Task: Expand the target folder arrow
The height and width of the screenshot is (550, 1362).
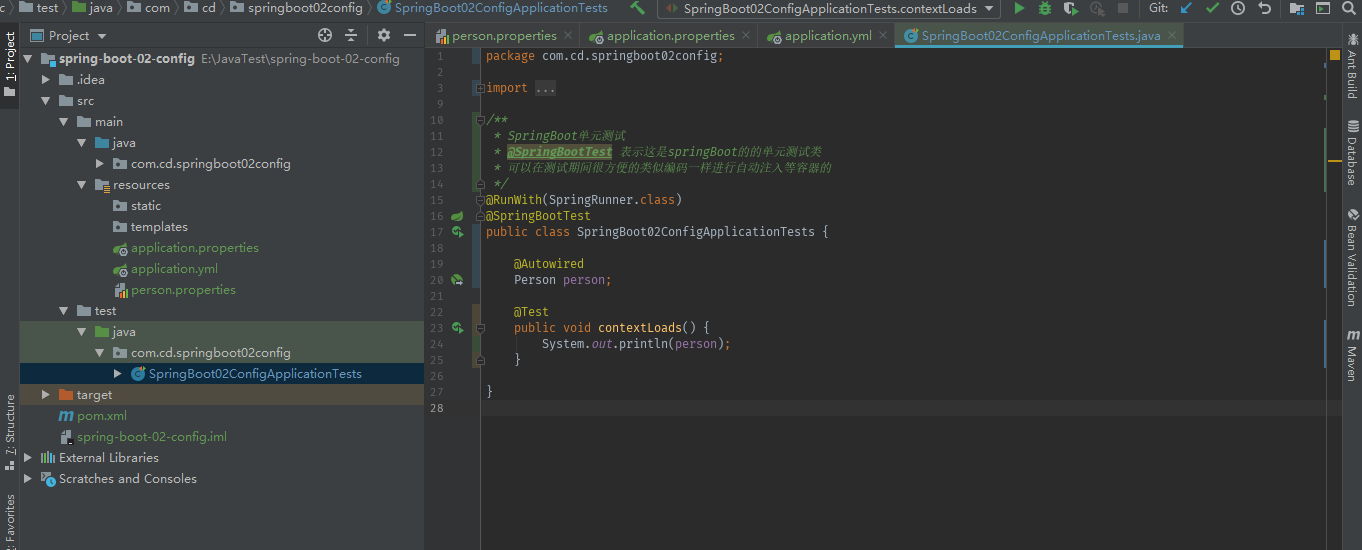Action: [46, 394]
